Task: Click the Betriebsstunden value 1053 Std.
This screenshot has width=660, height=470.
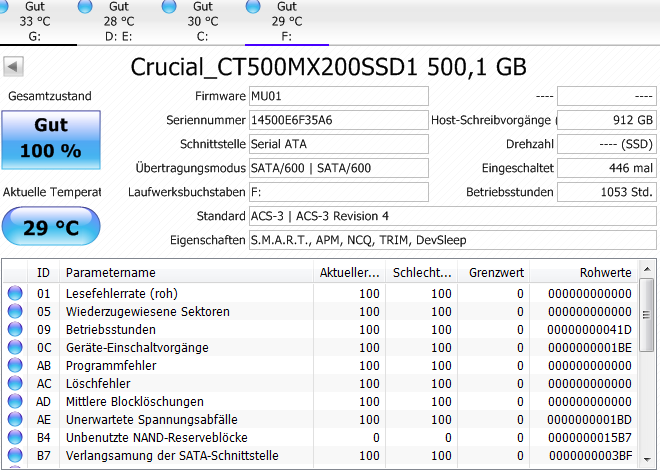Action: coord(607,192)
